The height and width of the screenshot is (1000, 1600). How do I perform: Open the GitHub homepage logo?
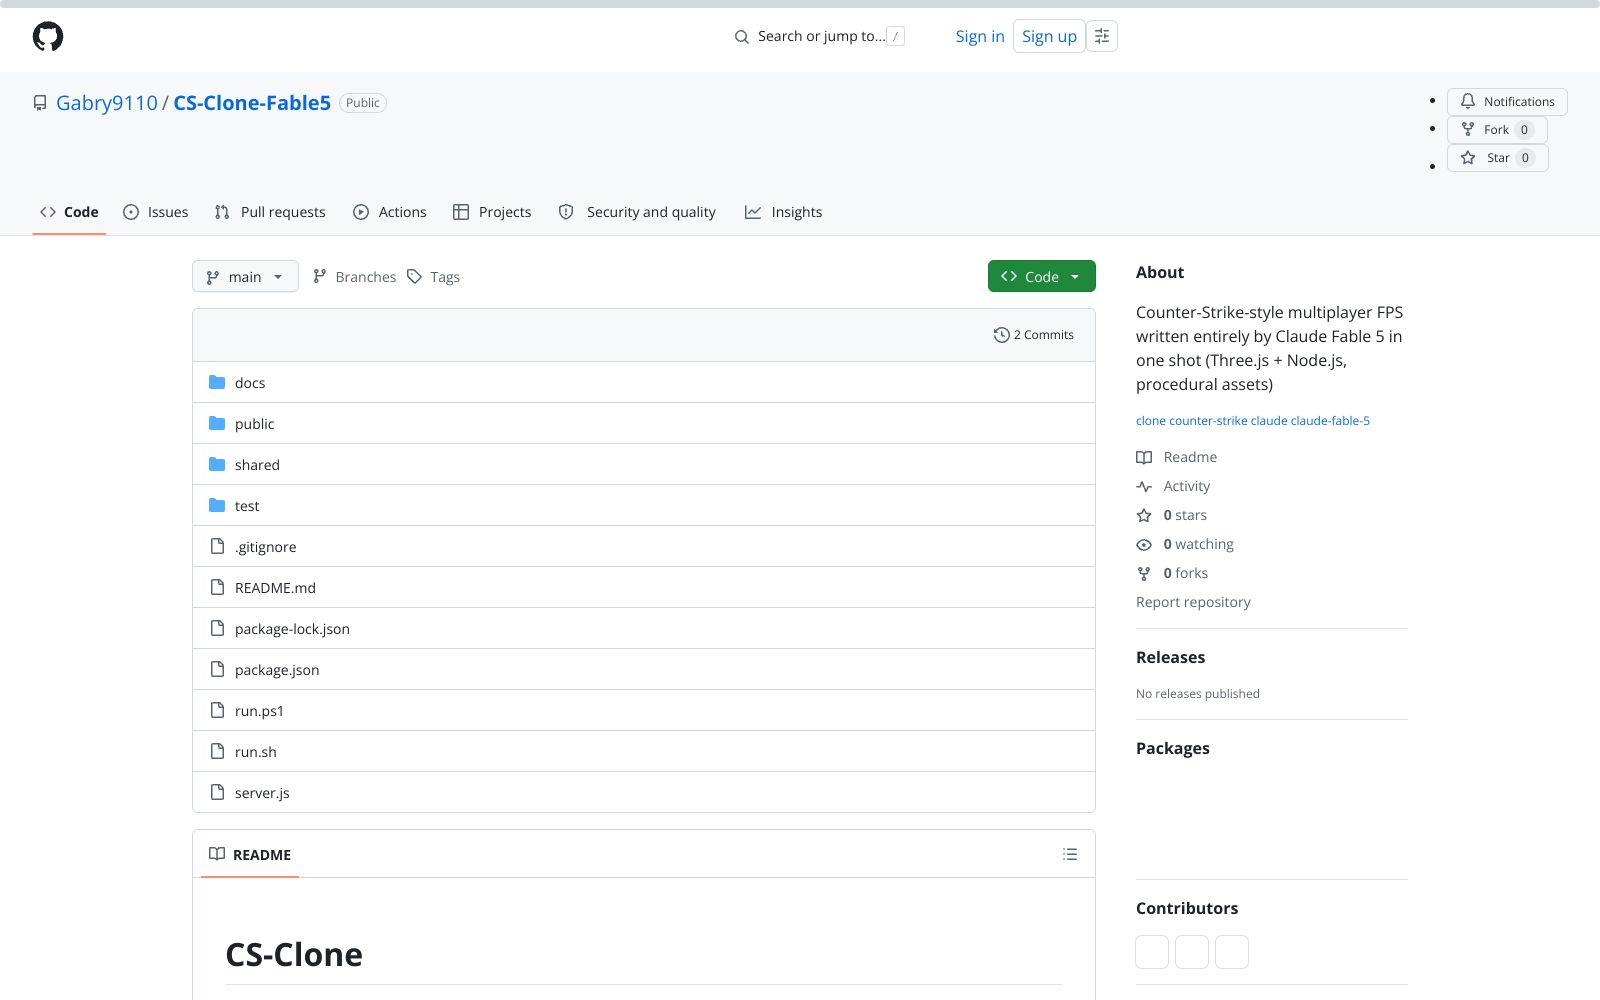(48, 37)
